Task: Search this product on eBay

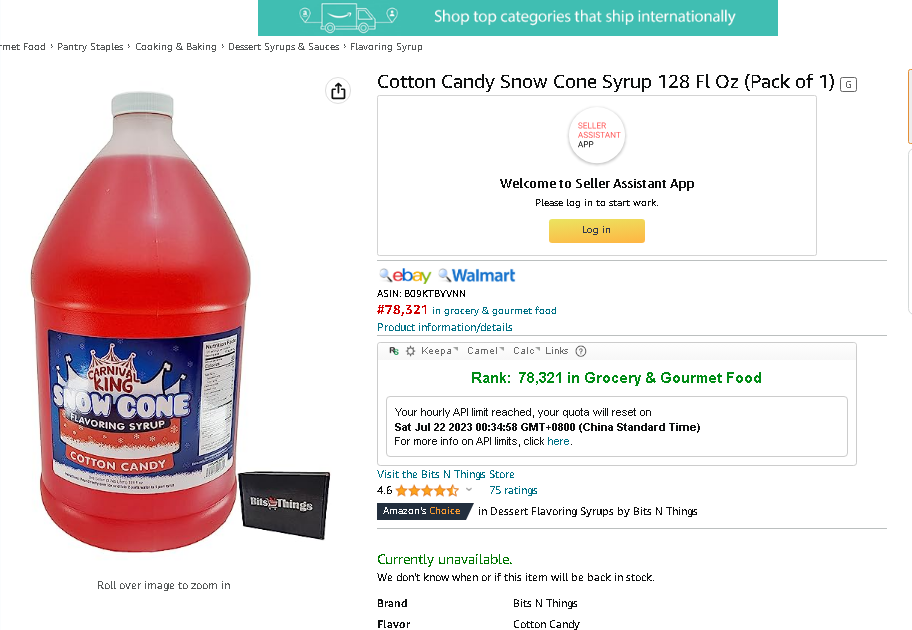Action: point(405,275)
